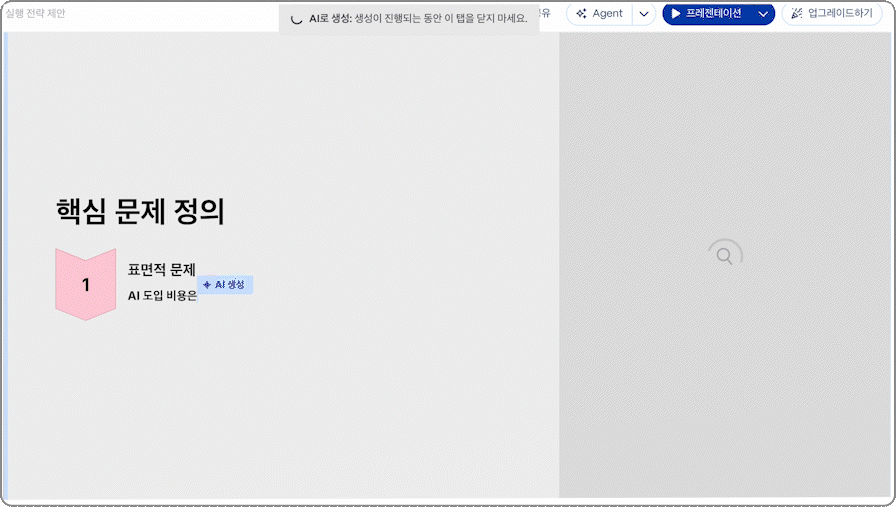This screenshot has height=507, width=896.
Task: Expand the Agent dropdown arrow
Action: click(644, 14)
